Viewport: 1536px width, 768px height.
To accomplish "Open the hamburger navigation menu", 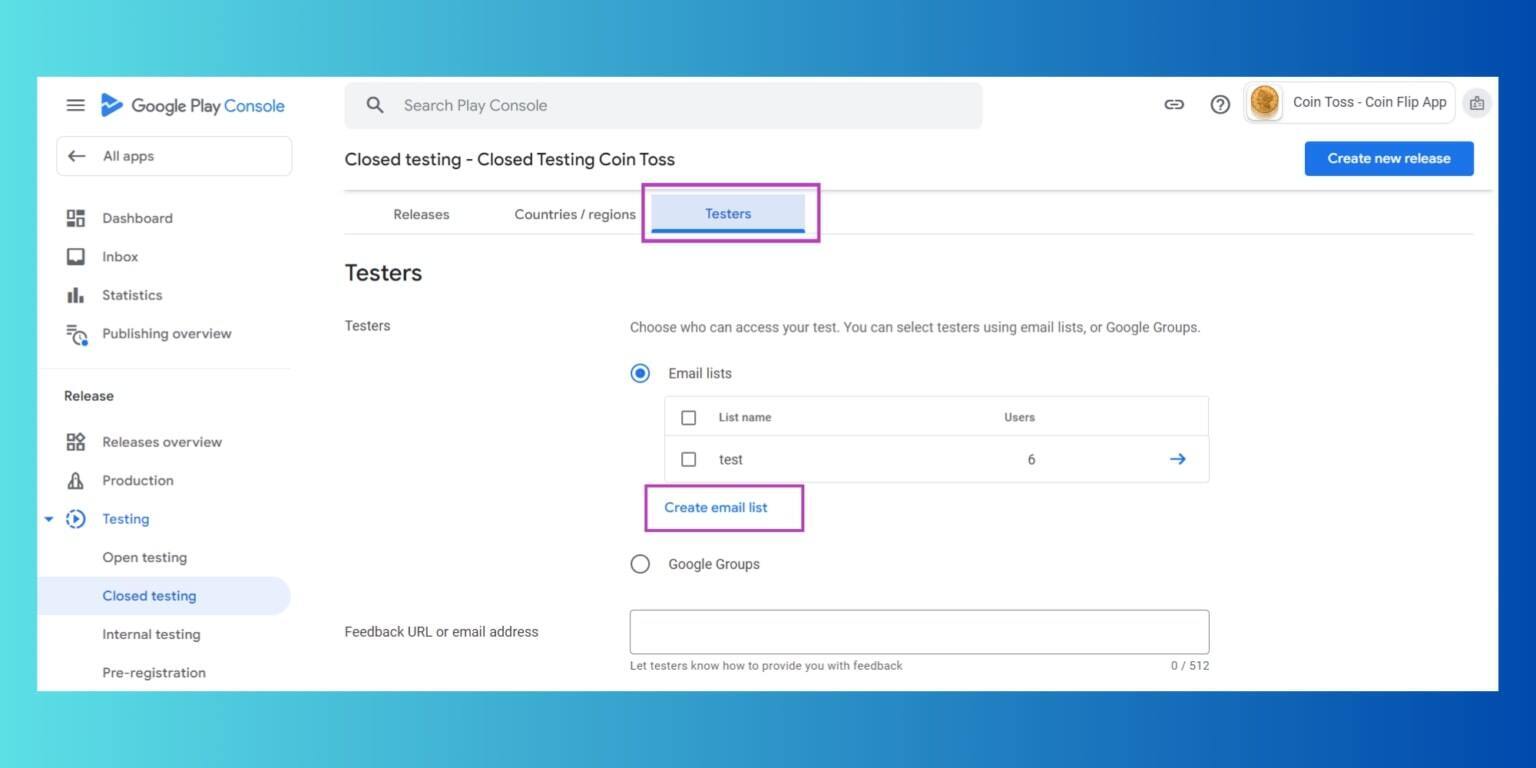I will (76, 105).
